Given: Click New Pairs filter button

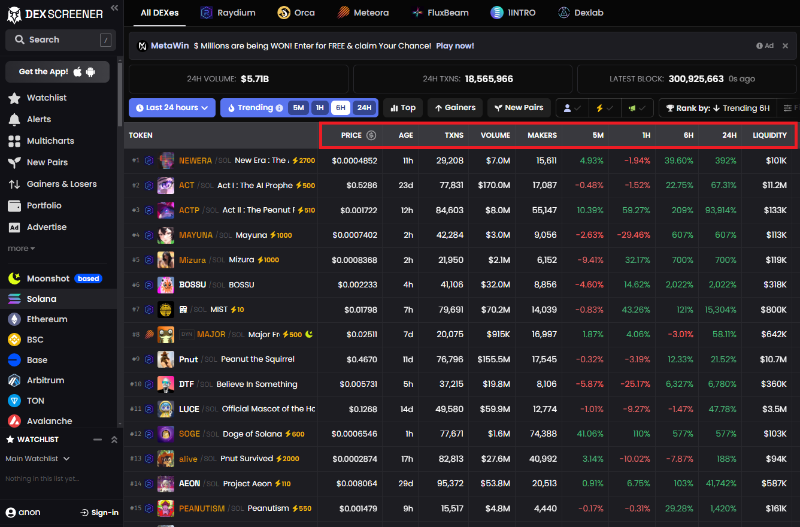Looking at the screenshot, I should pos(519,108).
